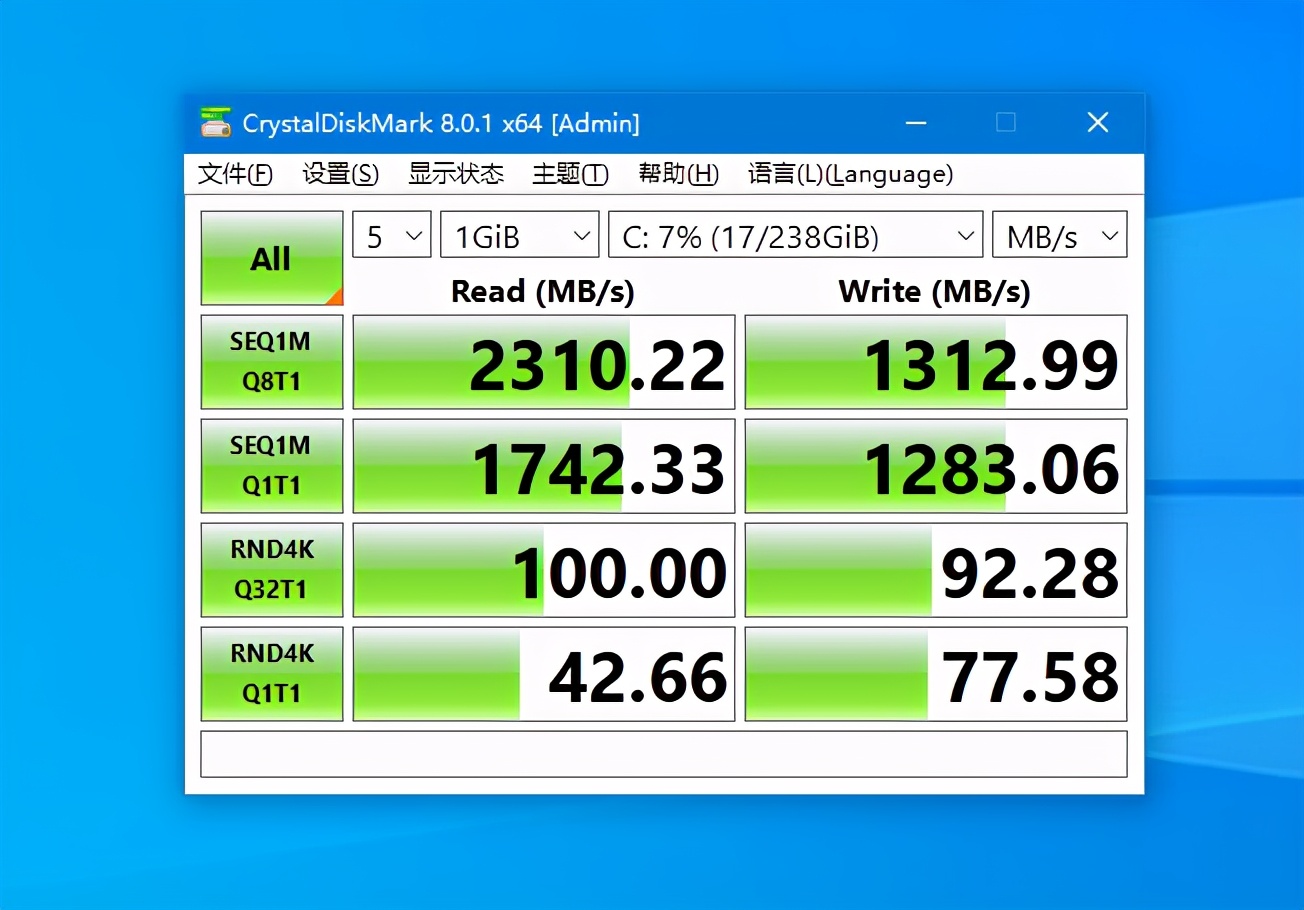
Task: Close the CrystalDiskMark window
Action: click(x=1098, y=123)
